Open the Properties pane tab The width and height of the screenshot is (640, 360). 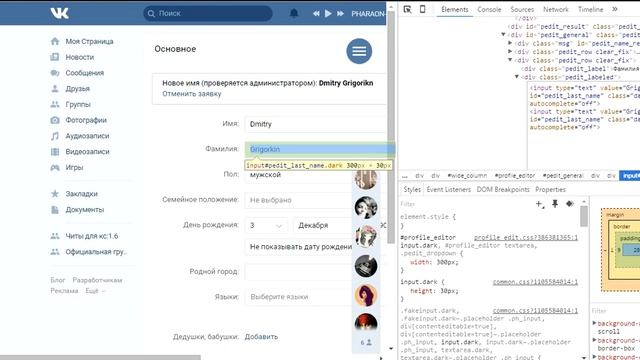(x=550, y=190)
